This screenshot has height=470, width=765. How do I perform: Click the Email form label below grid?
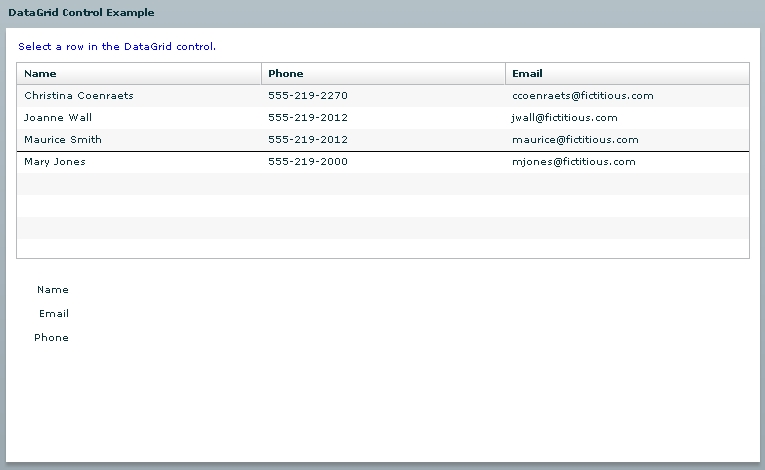(54, 314)
